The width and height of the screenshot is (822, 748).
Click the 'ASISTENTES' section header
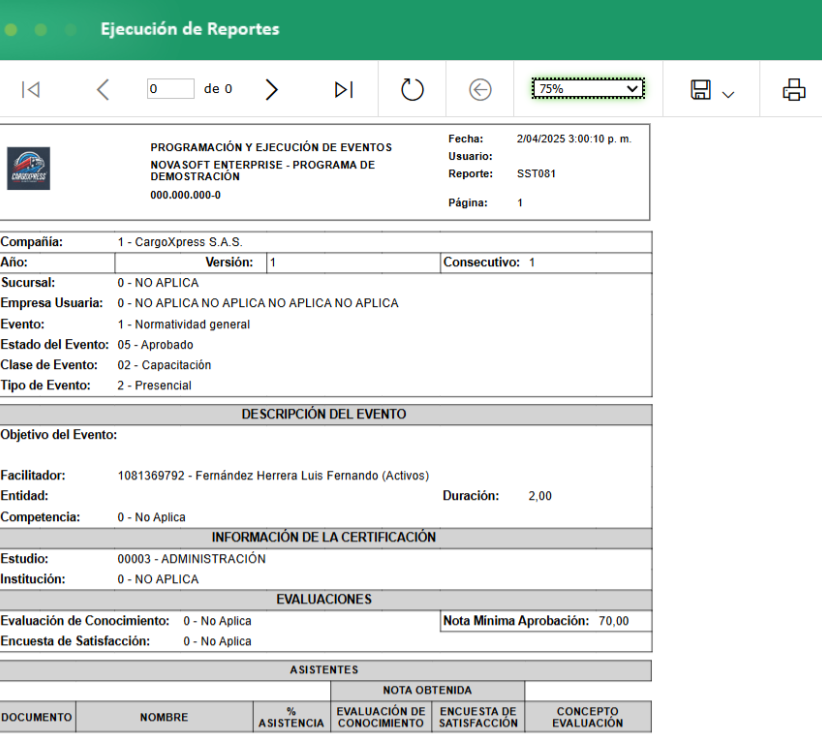pyautogui.click(x=324, y=670)
